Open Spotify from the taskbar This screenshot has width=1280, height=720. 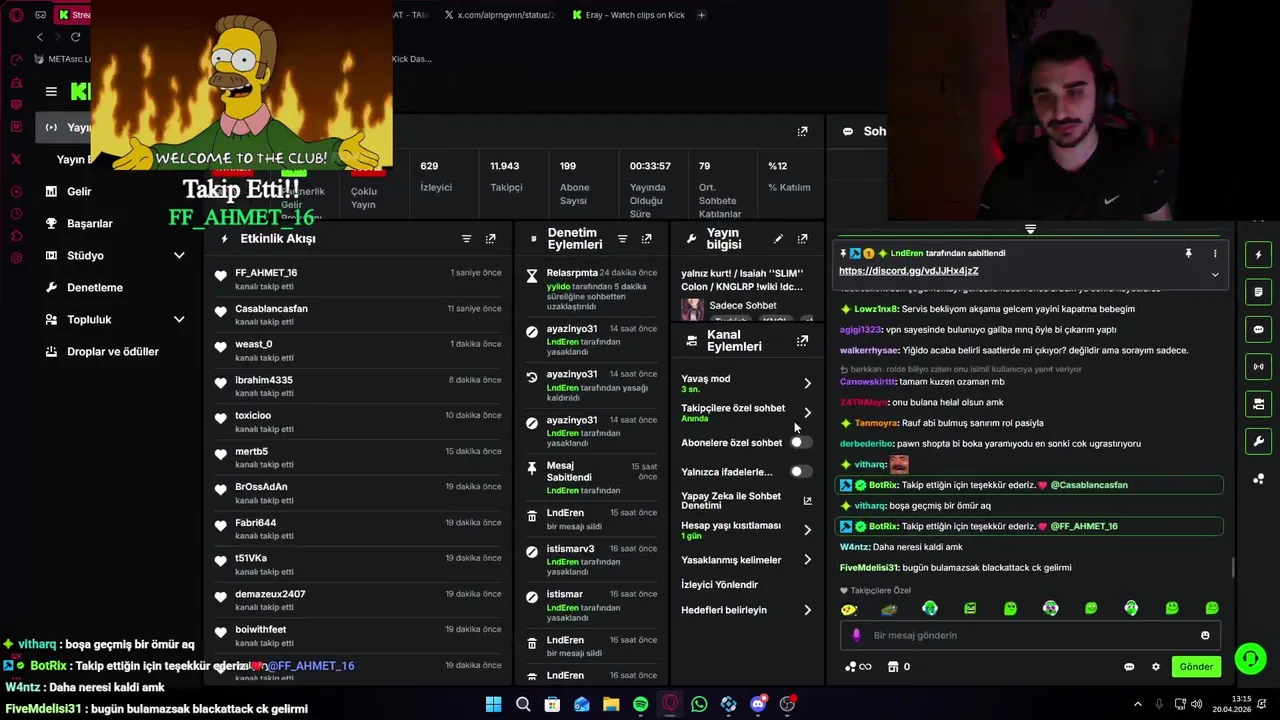[640, 704]
